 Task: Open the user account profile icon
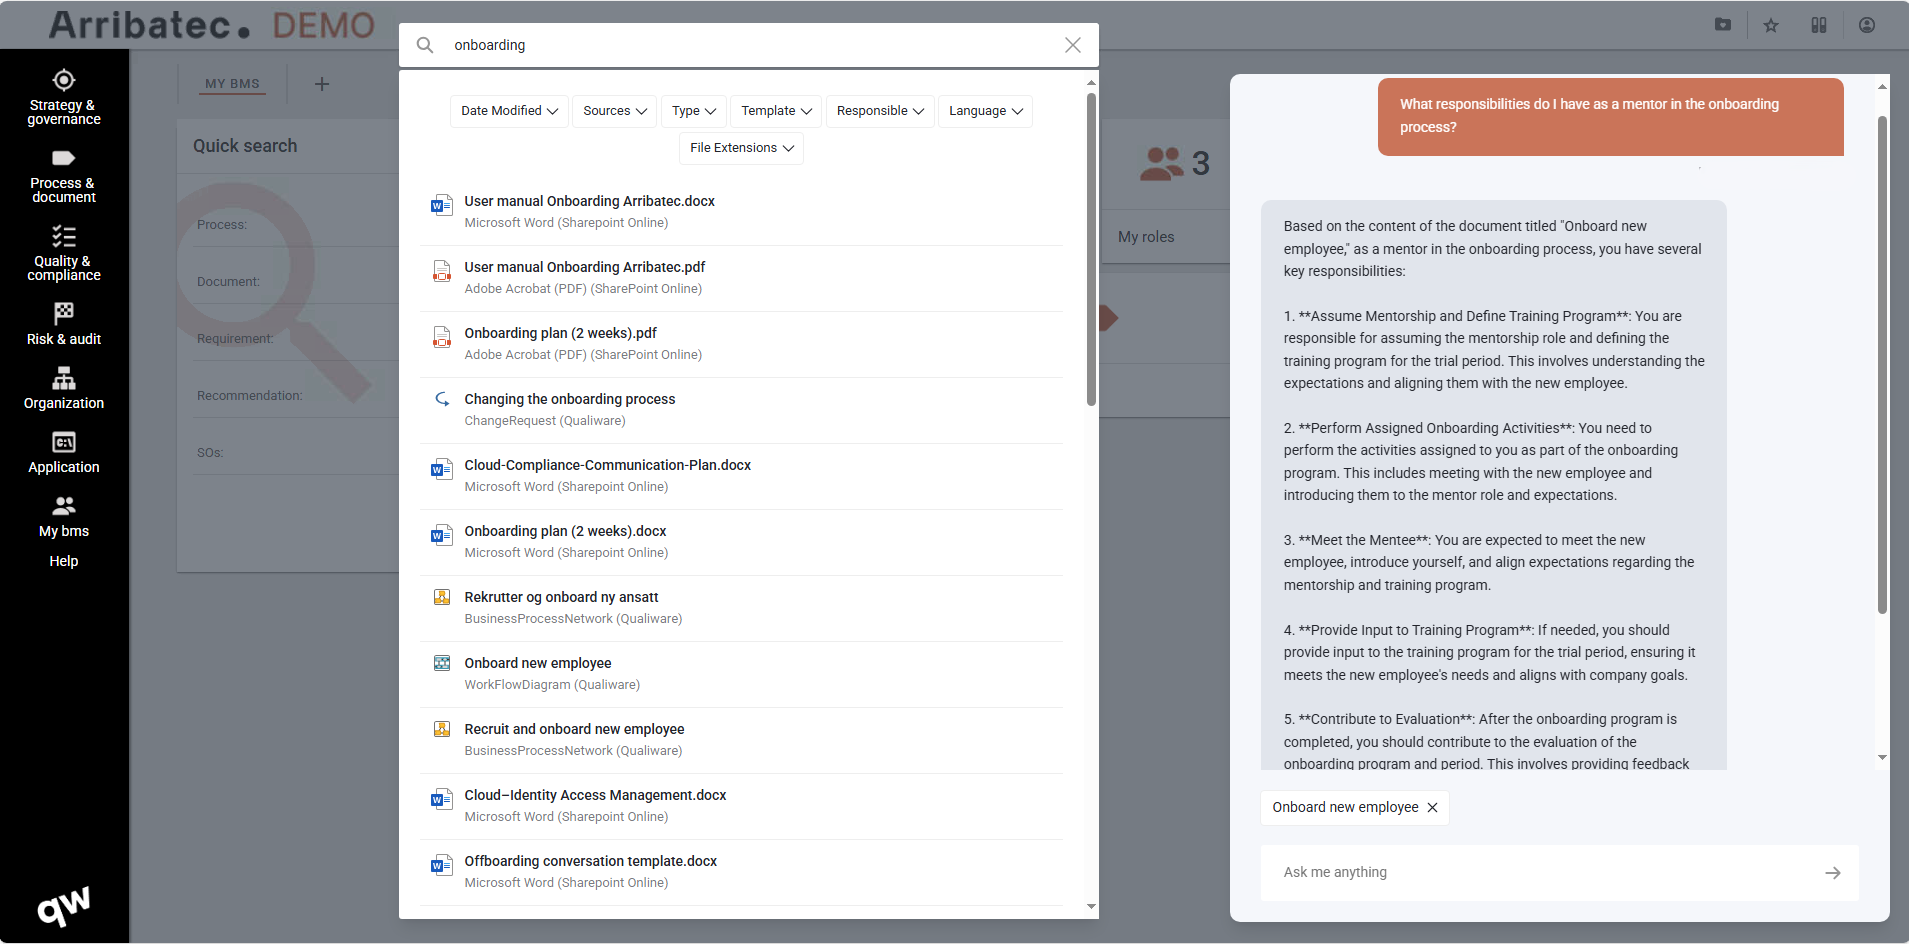[1866, 26]
